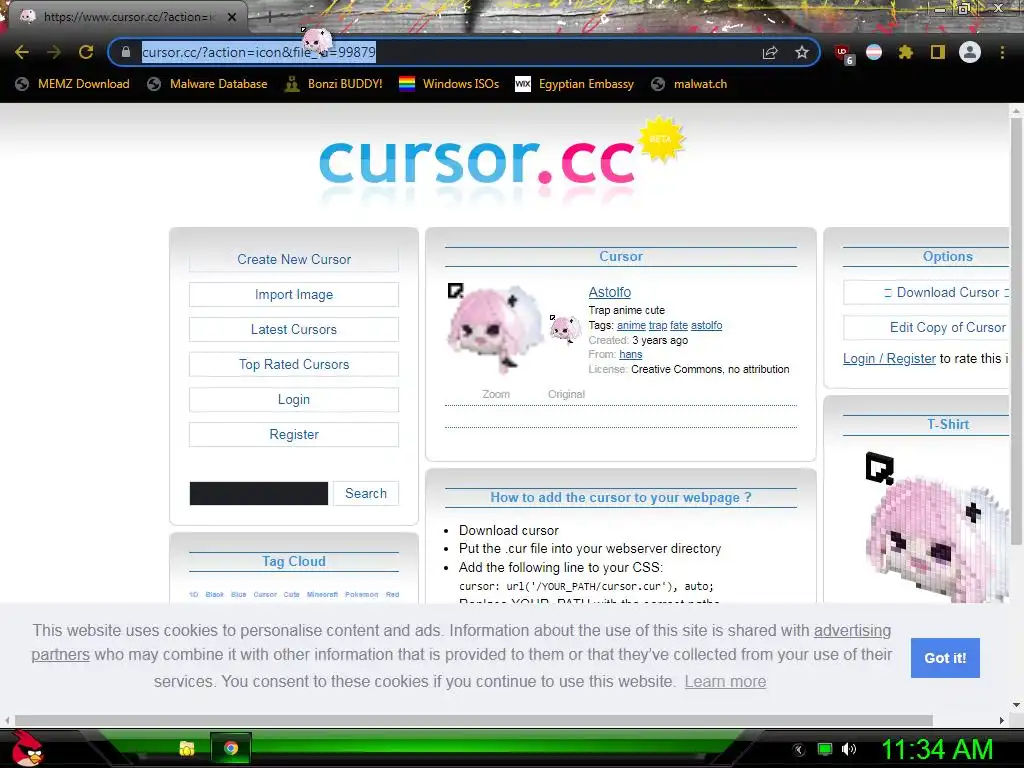Bookmark this page with the star icon
Image resolution: width=1024 pixels, height=768 pixels.
[802, 52]
